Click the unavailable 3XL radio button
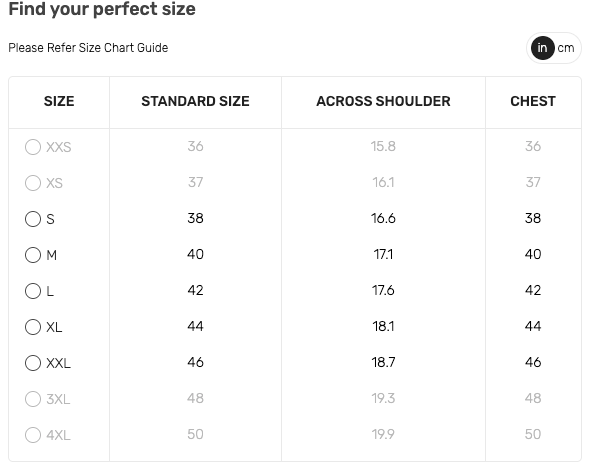Screen dimensions: 594x471 click(33, 399)
